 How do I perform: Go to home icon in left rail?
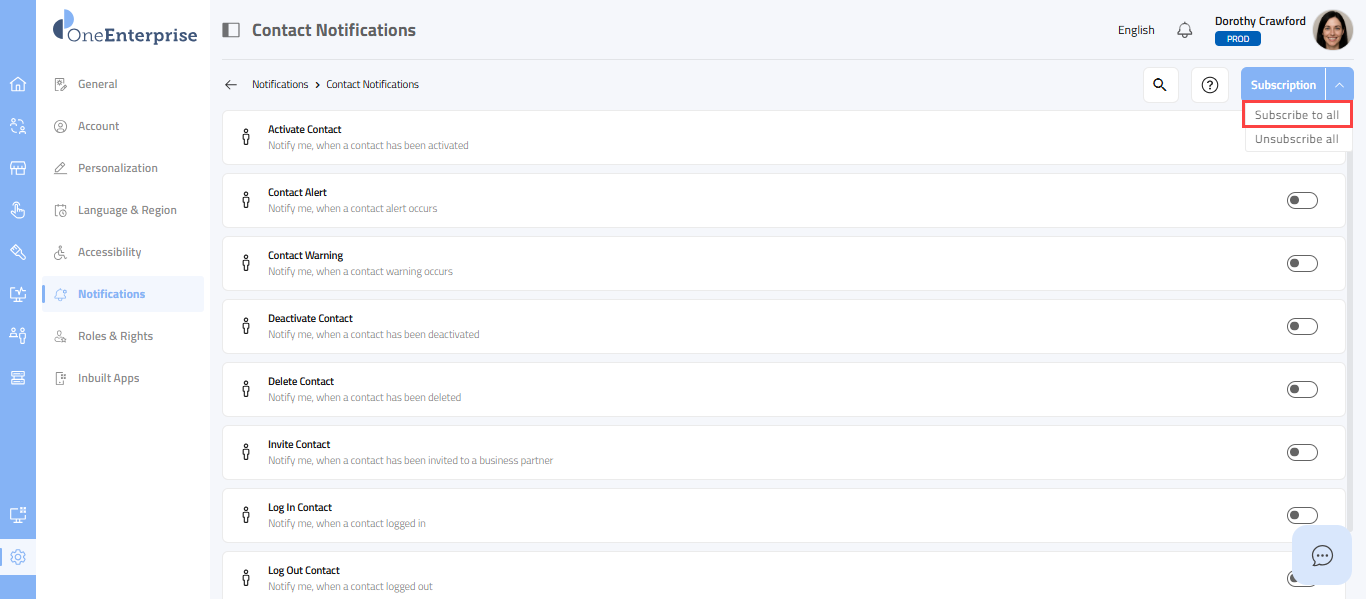click(x=18, y=84)
